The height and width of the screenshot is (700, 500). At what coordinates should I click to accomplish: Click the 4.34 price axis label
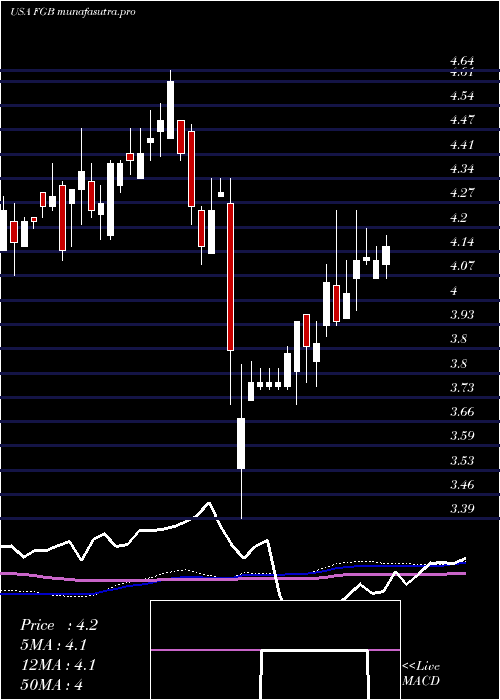[x=462, y=169]
